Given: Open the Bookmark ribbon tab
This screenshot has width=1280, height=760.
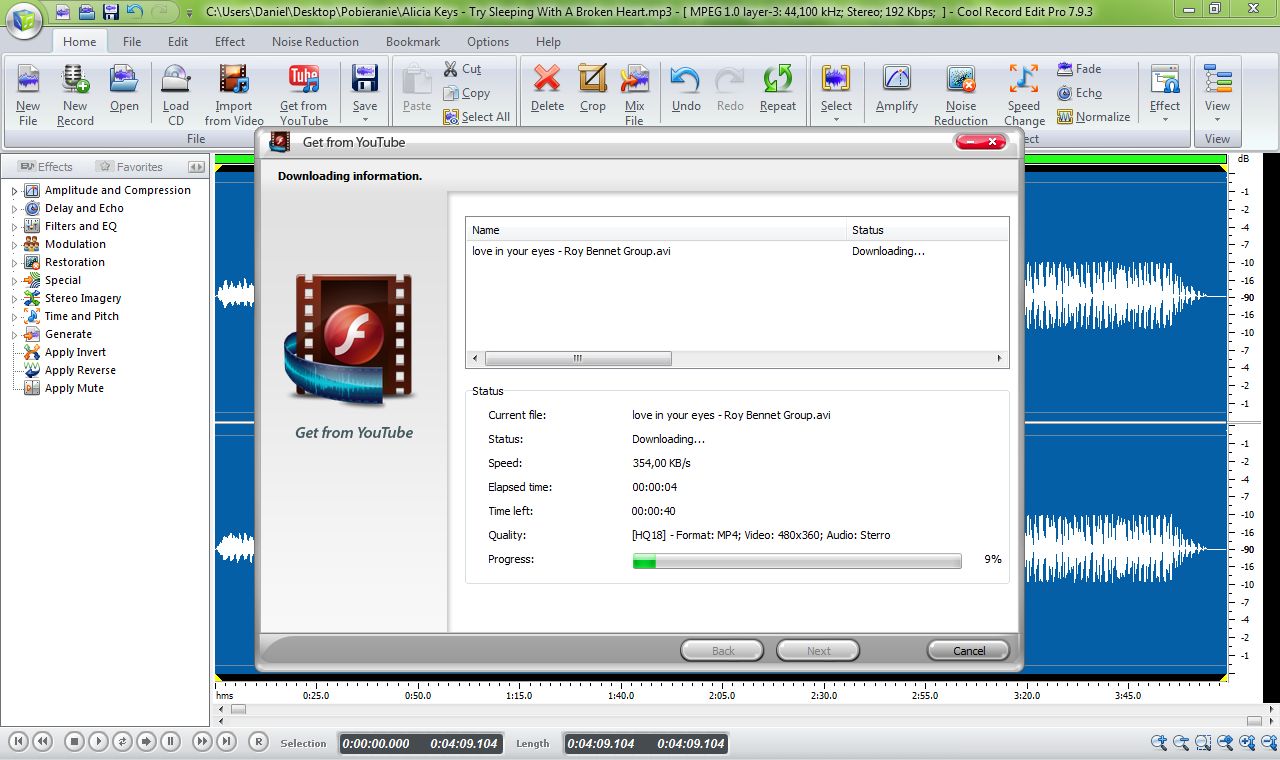Looking at the screenshot, I should (x=413, y=42).
